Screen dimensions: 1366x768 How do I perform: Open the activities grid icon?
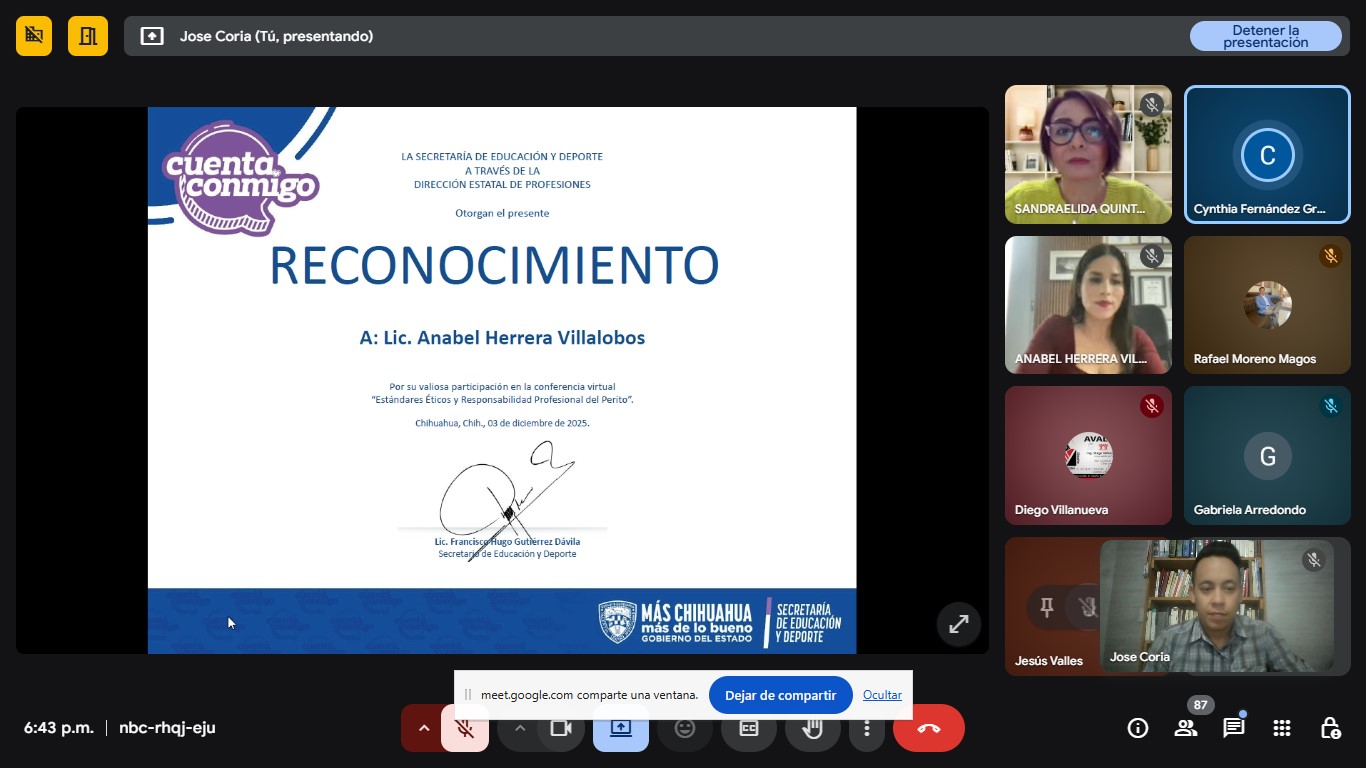pos(1282,728)
